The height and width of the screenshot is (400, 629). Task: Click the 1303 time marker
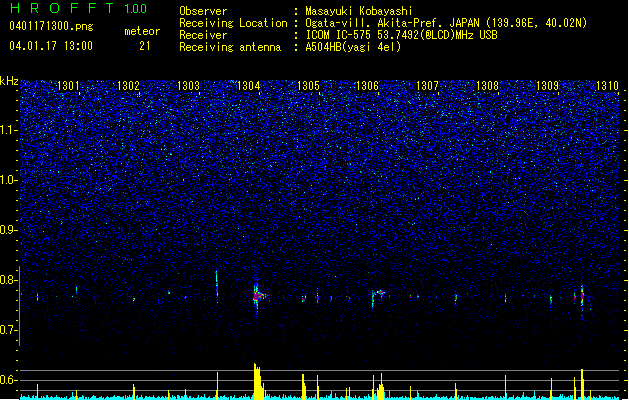point(188,86)
